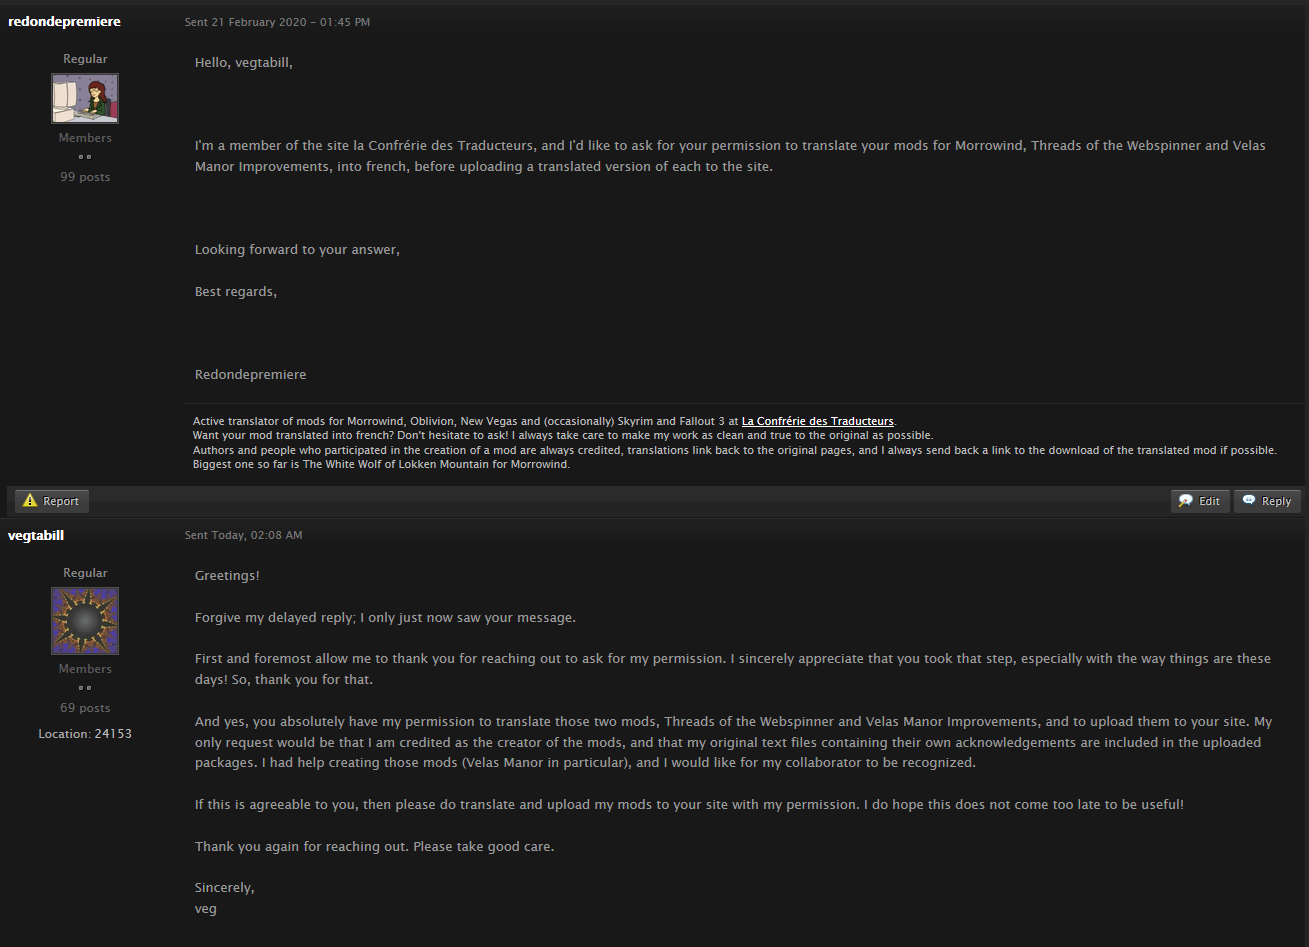Open La Confrérie des Traducteurs link
This screenshot has width=1309, height=947.
818,421
